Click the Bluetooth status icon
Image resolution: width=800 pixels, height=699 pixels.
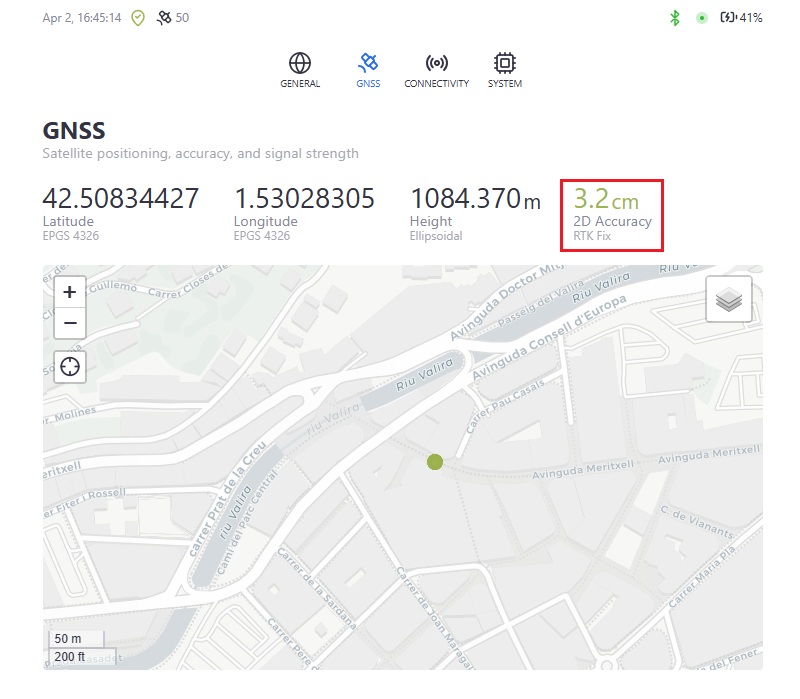tap(675, 18)
